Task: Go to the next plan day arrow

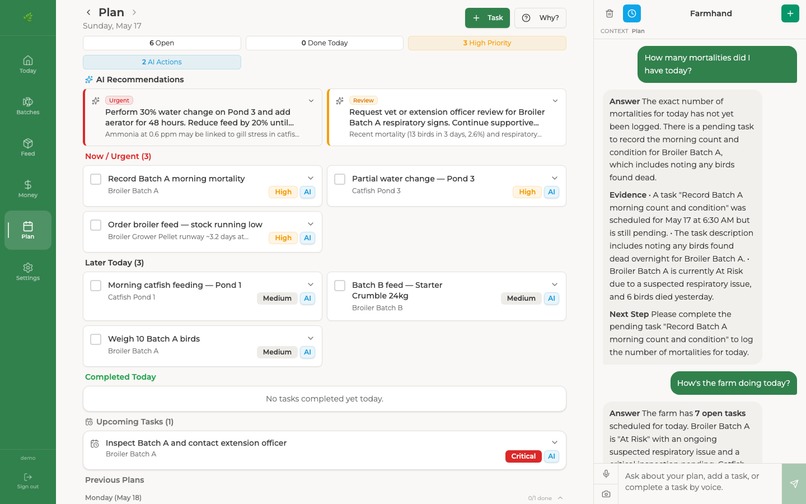Action: [134, 12]
